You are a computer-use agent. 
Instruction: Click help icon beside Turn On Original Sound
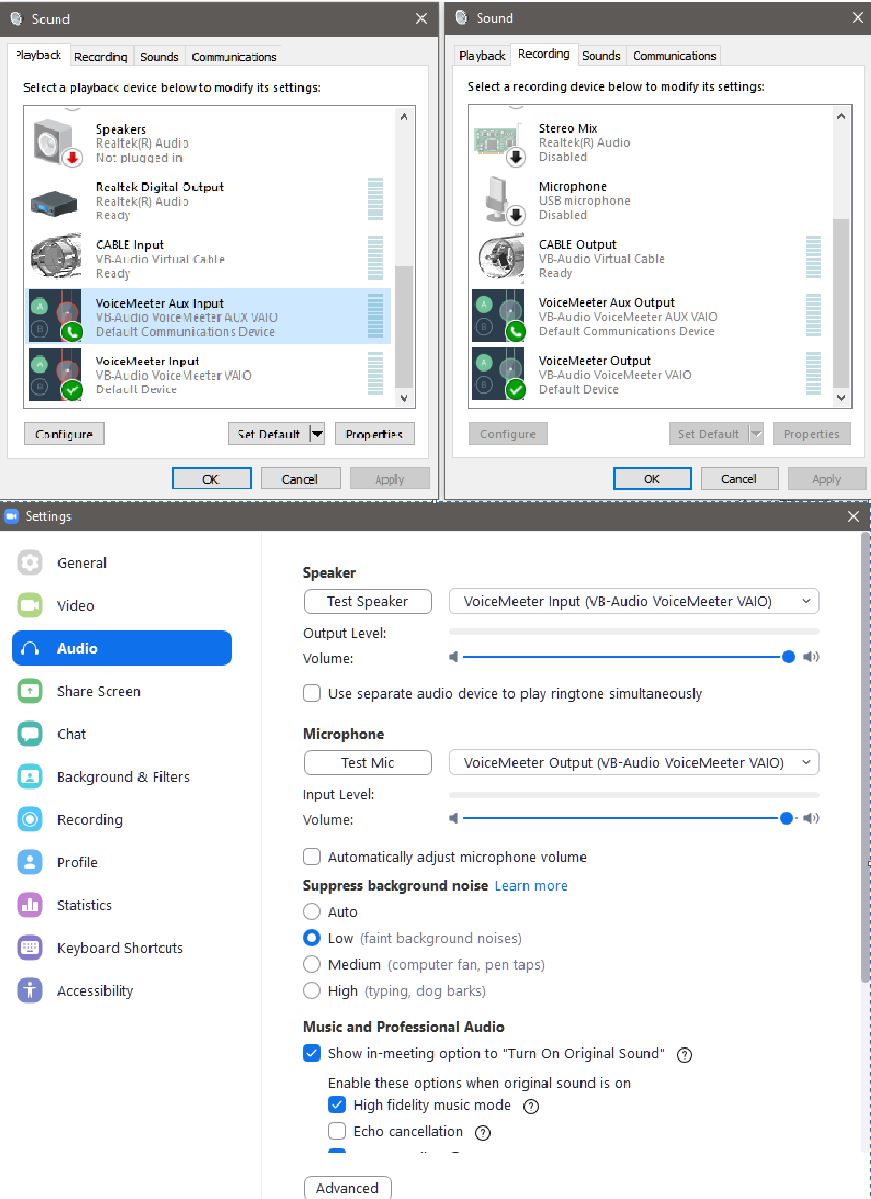pos(685,1054)
